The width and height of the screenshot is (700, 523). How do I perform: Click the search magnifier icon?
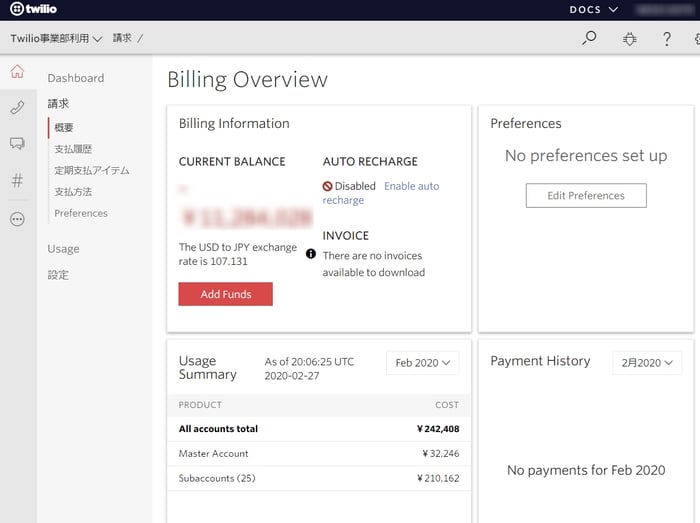coord(589,38)
